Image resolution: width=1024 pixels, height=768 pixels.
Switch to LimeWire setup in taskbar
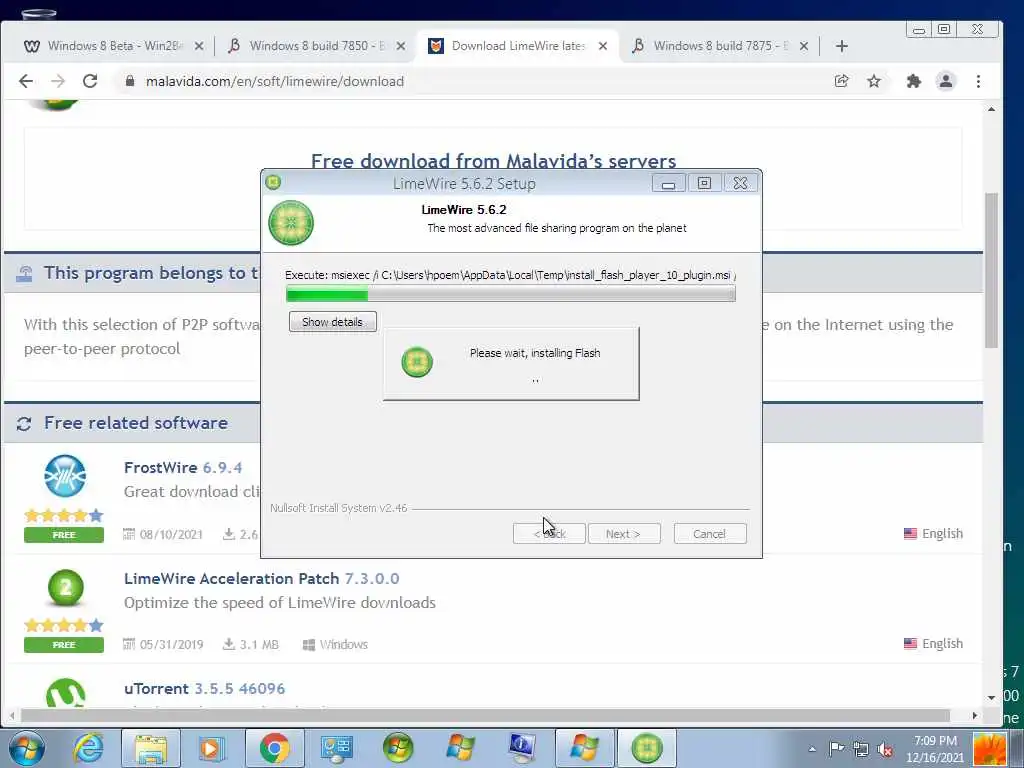[x=647, y=748]
